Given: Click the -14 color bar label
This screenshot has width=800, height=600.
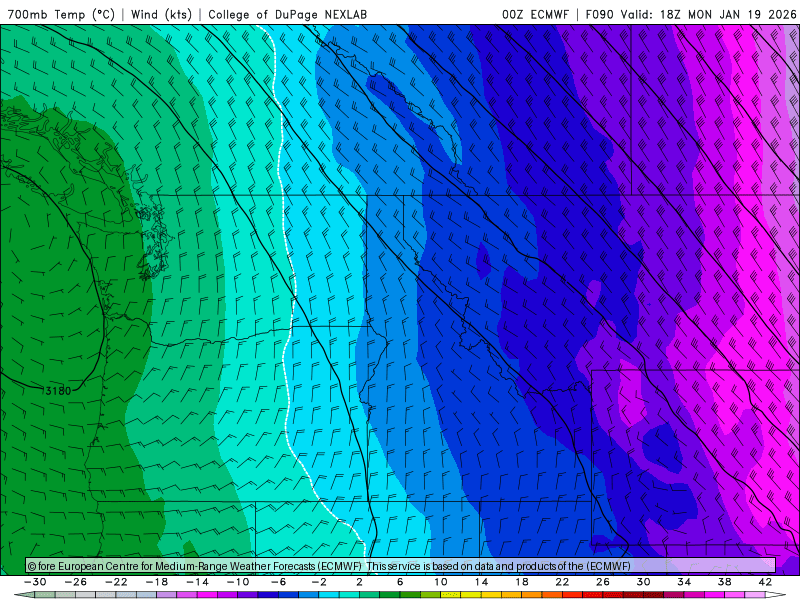Looking at the screenshot, I should coord(197,582).
